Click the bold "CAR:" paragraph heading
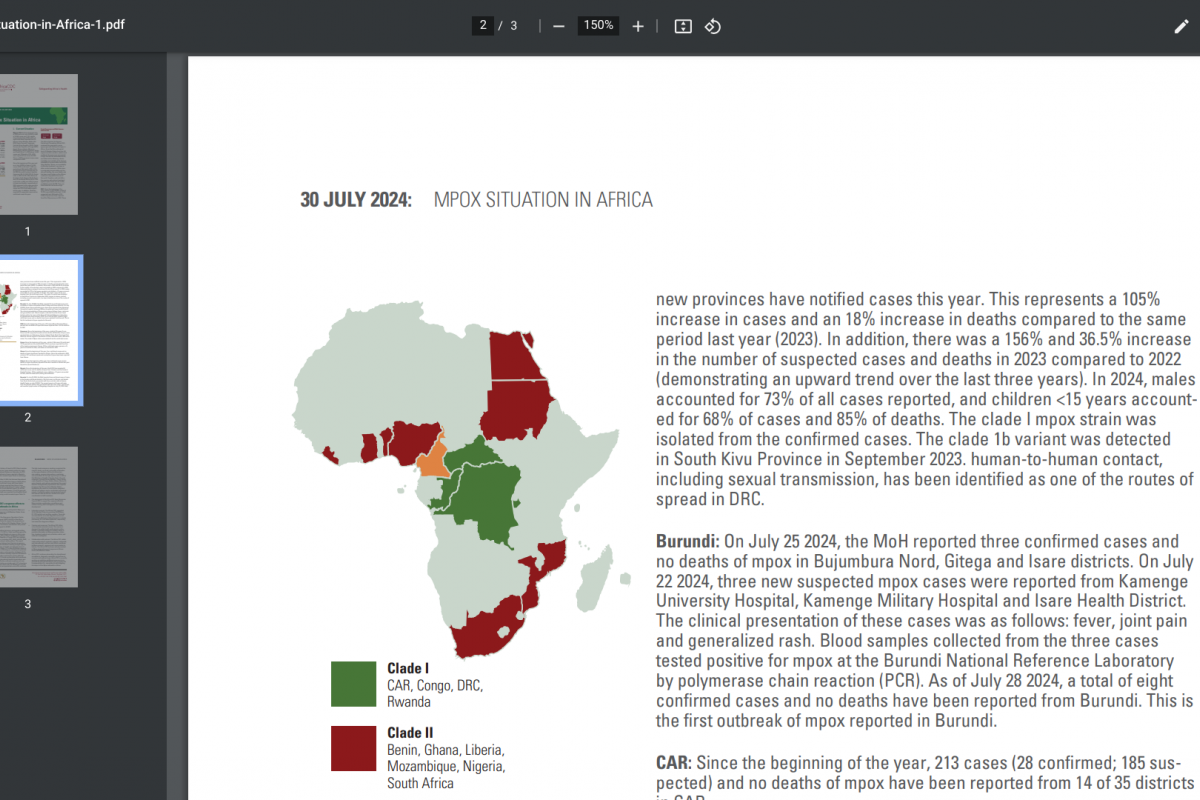 coord(672,762)
